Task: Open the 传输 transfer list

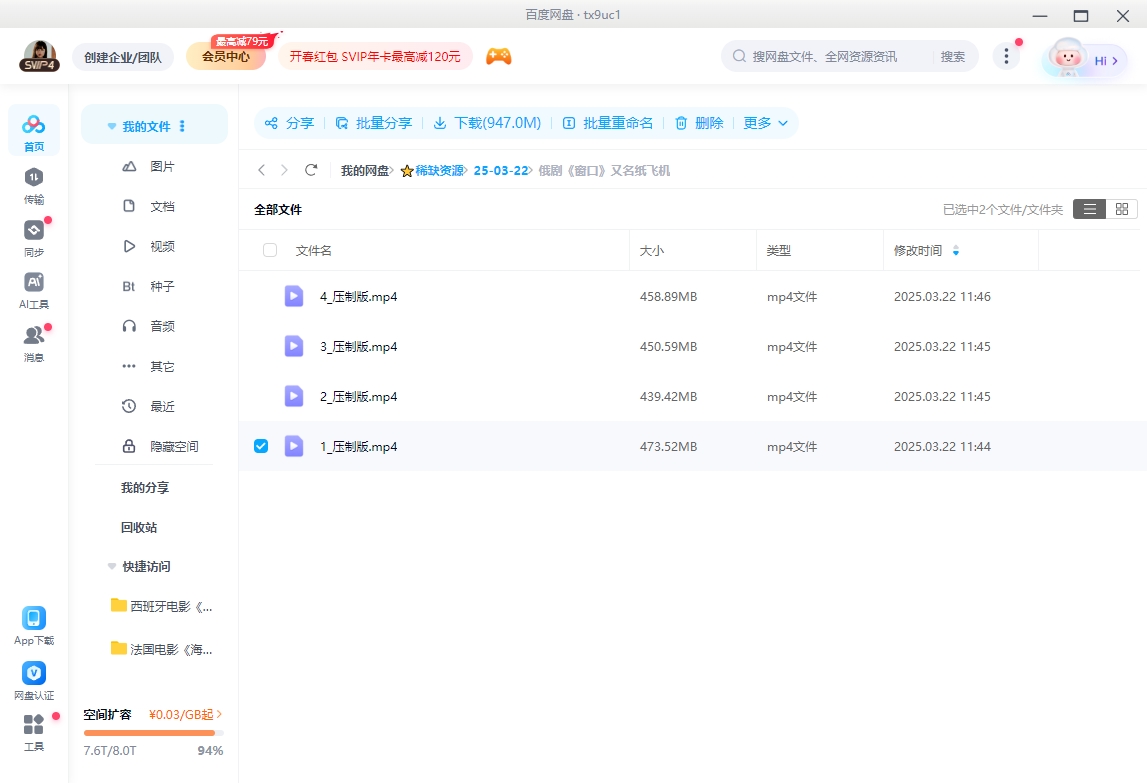Action: pyautogui.click(x=33, y=187)
